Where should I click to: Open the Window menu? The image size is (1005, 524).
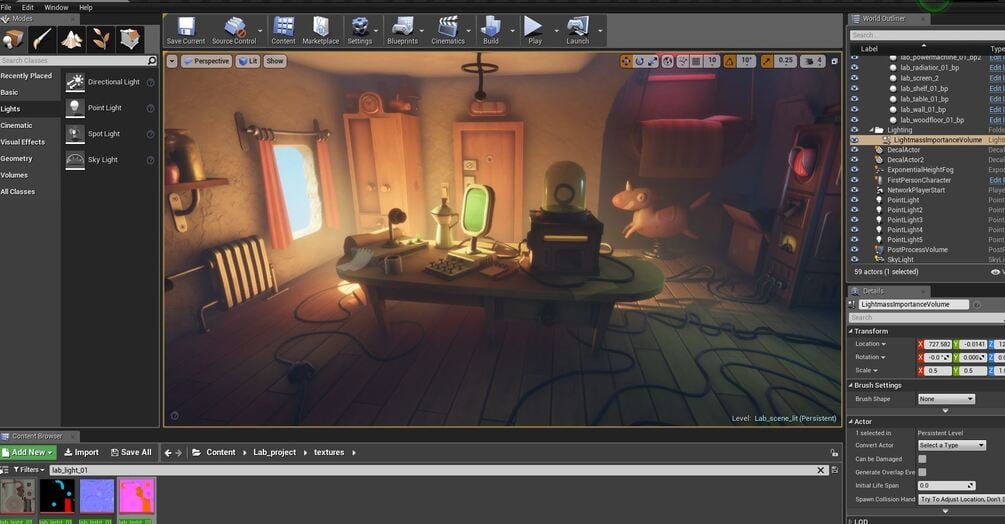tap(56, 8)
